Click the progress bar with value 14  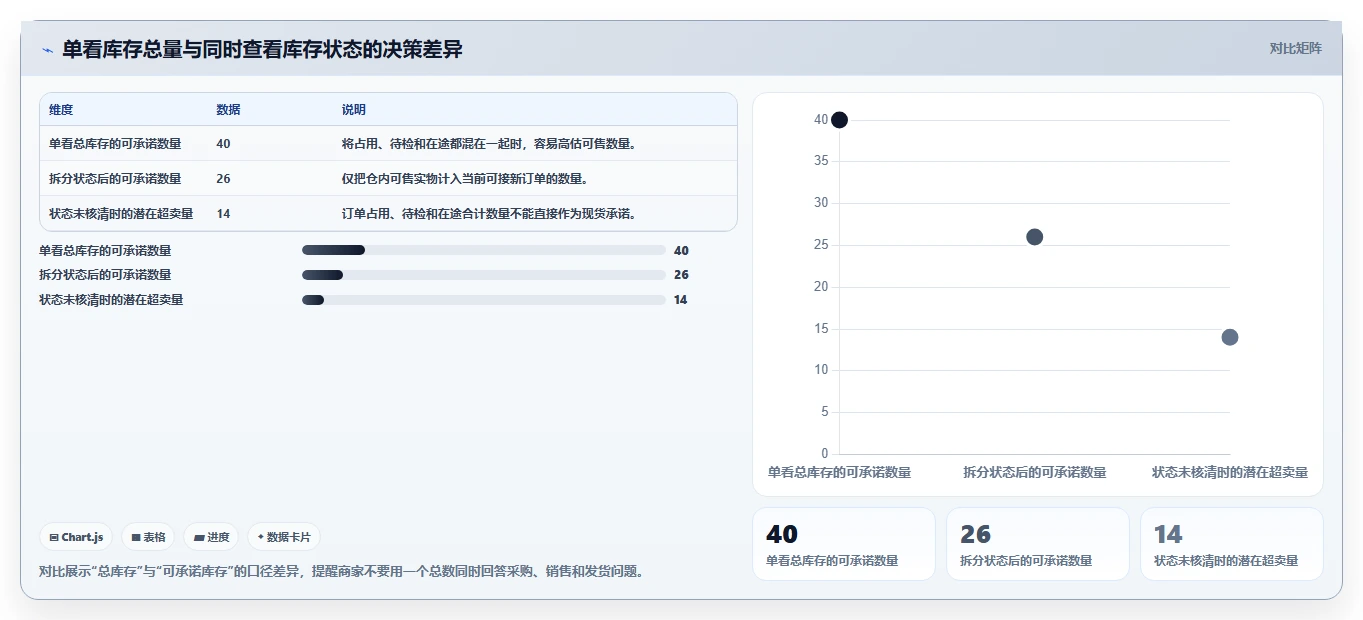(x=484, y=300)
